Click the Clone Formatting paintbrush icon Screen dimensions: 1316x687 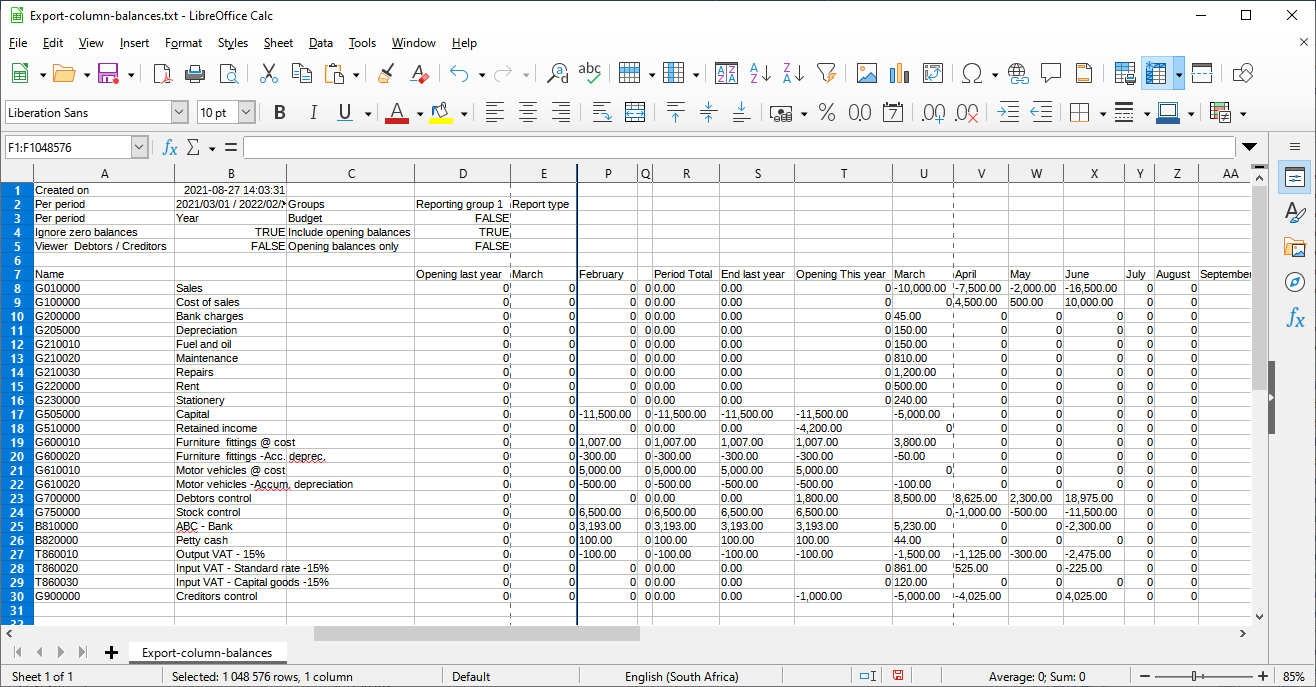click(386, 73)
